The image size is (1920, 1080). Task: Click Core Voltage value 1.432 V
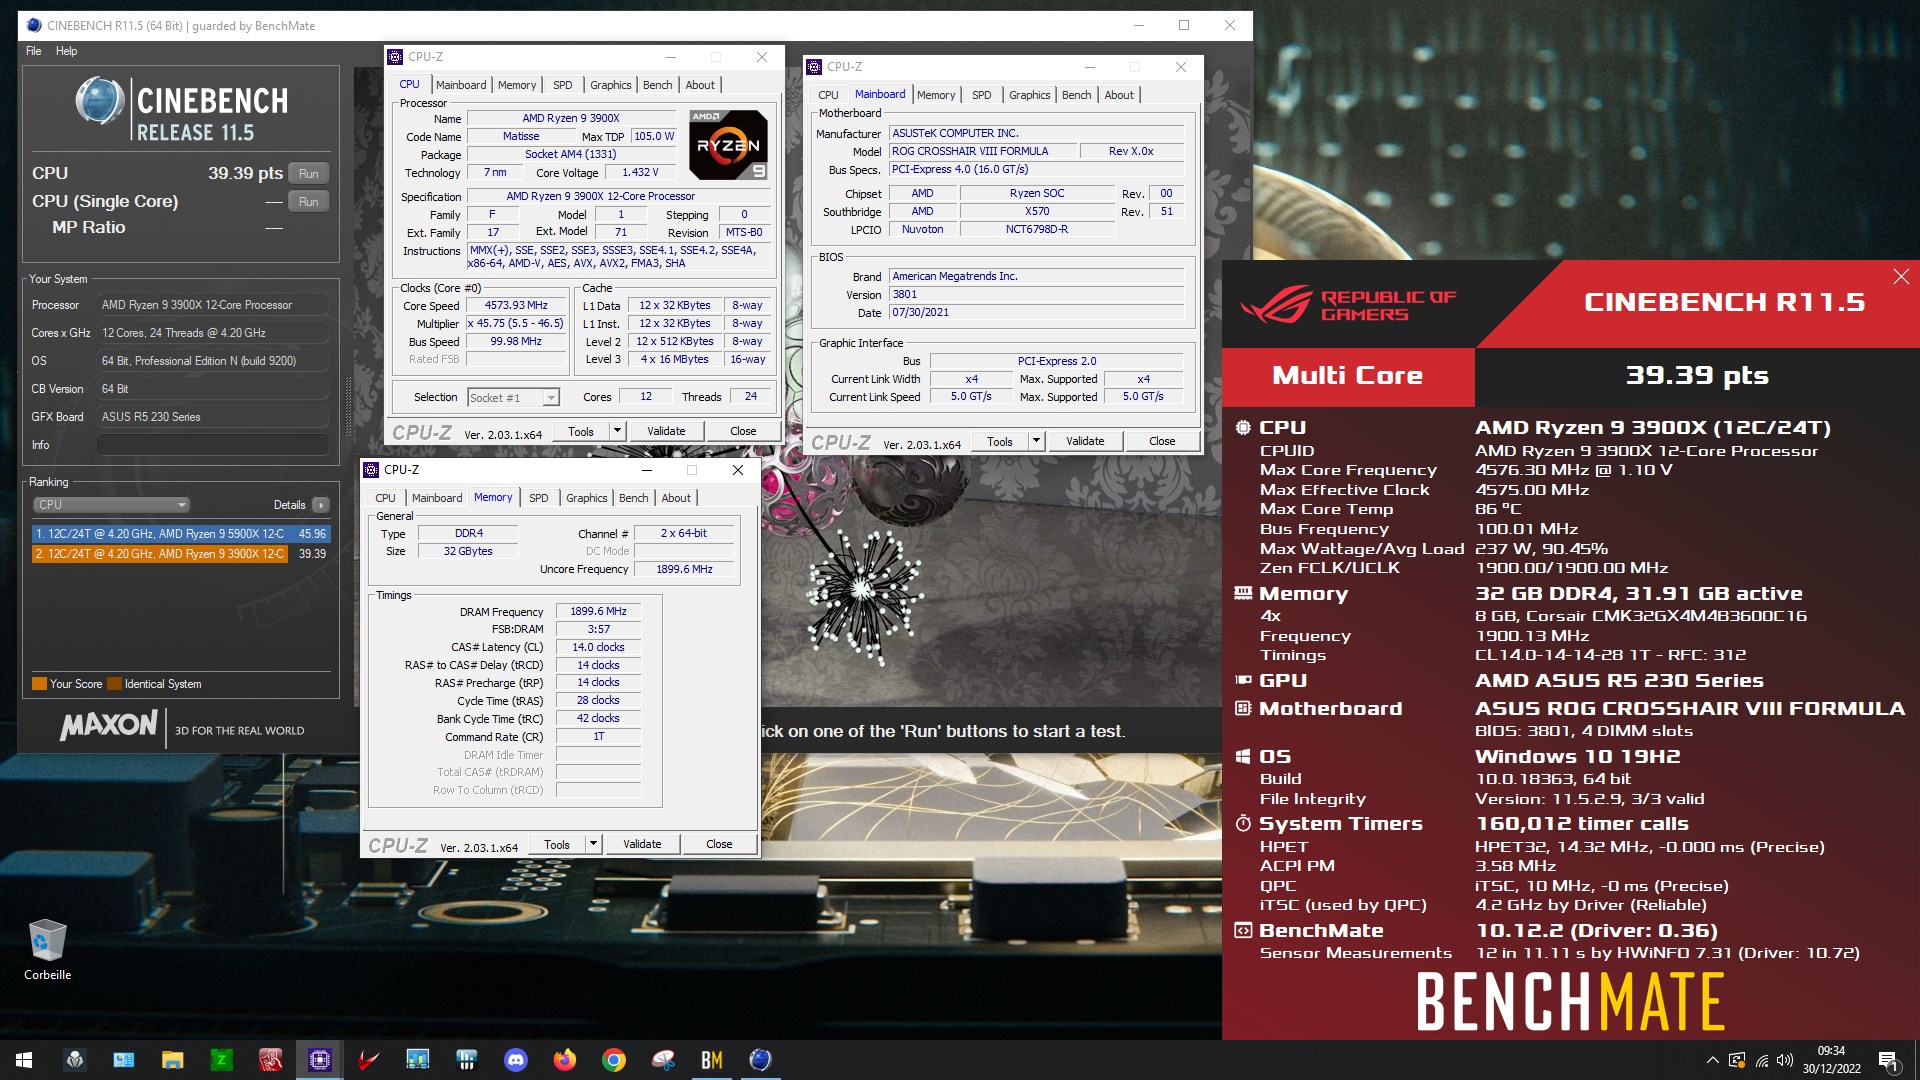tap(640, 172)
